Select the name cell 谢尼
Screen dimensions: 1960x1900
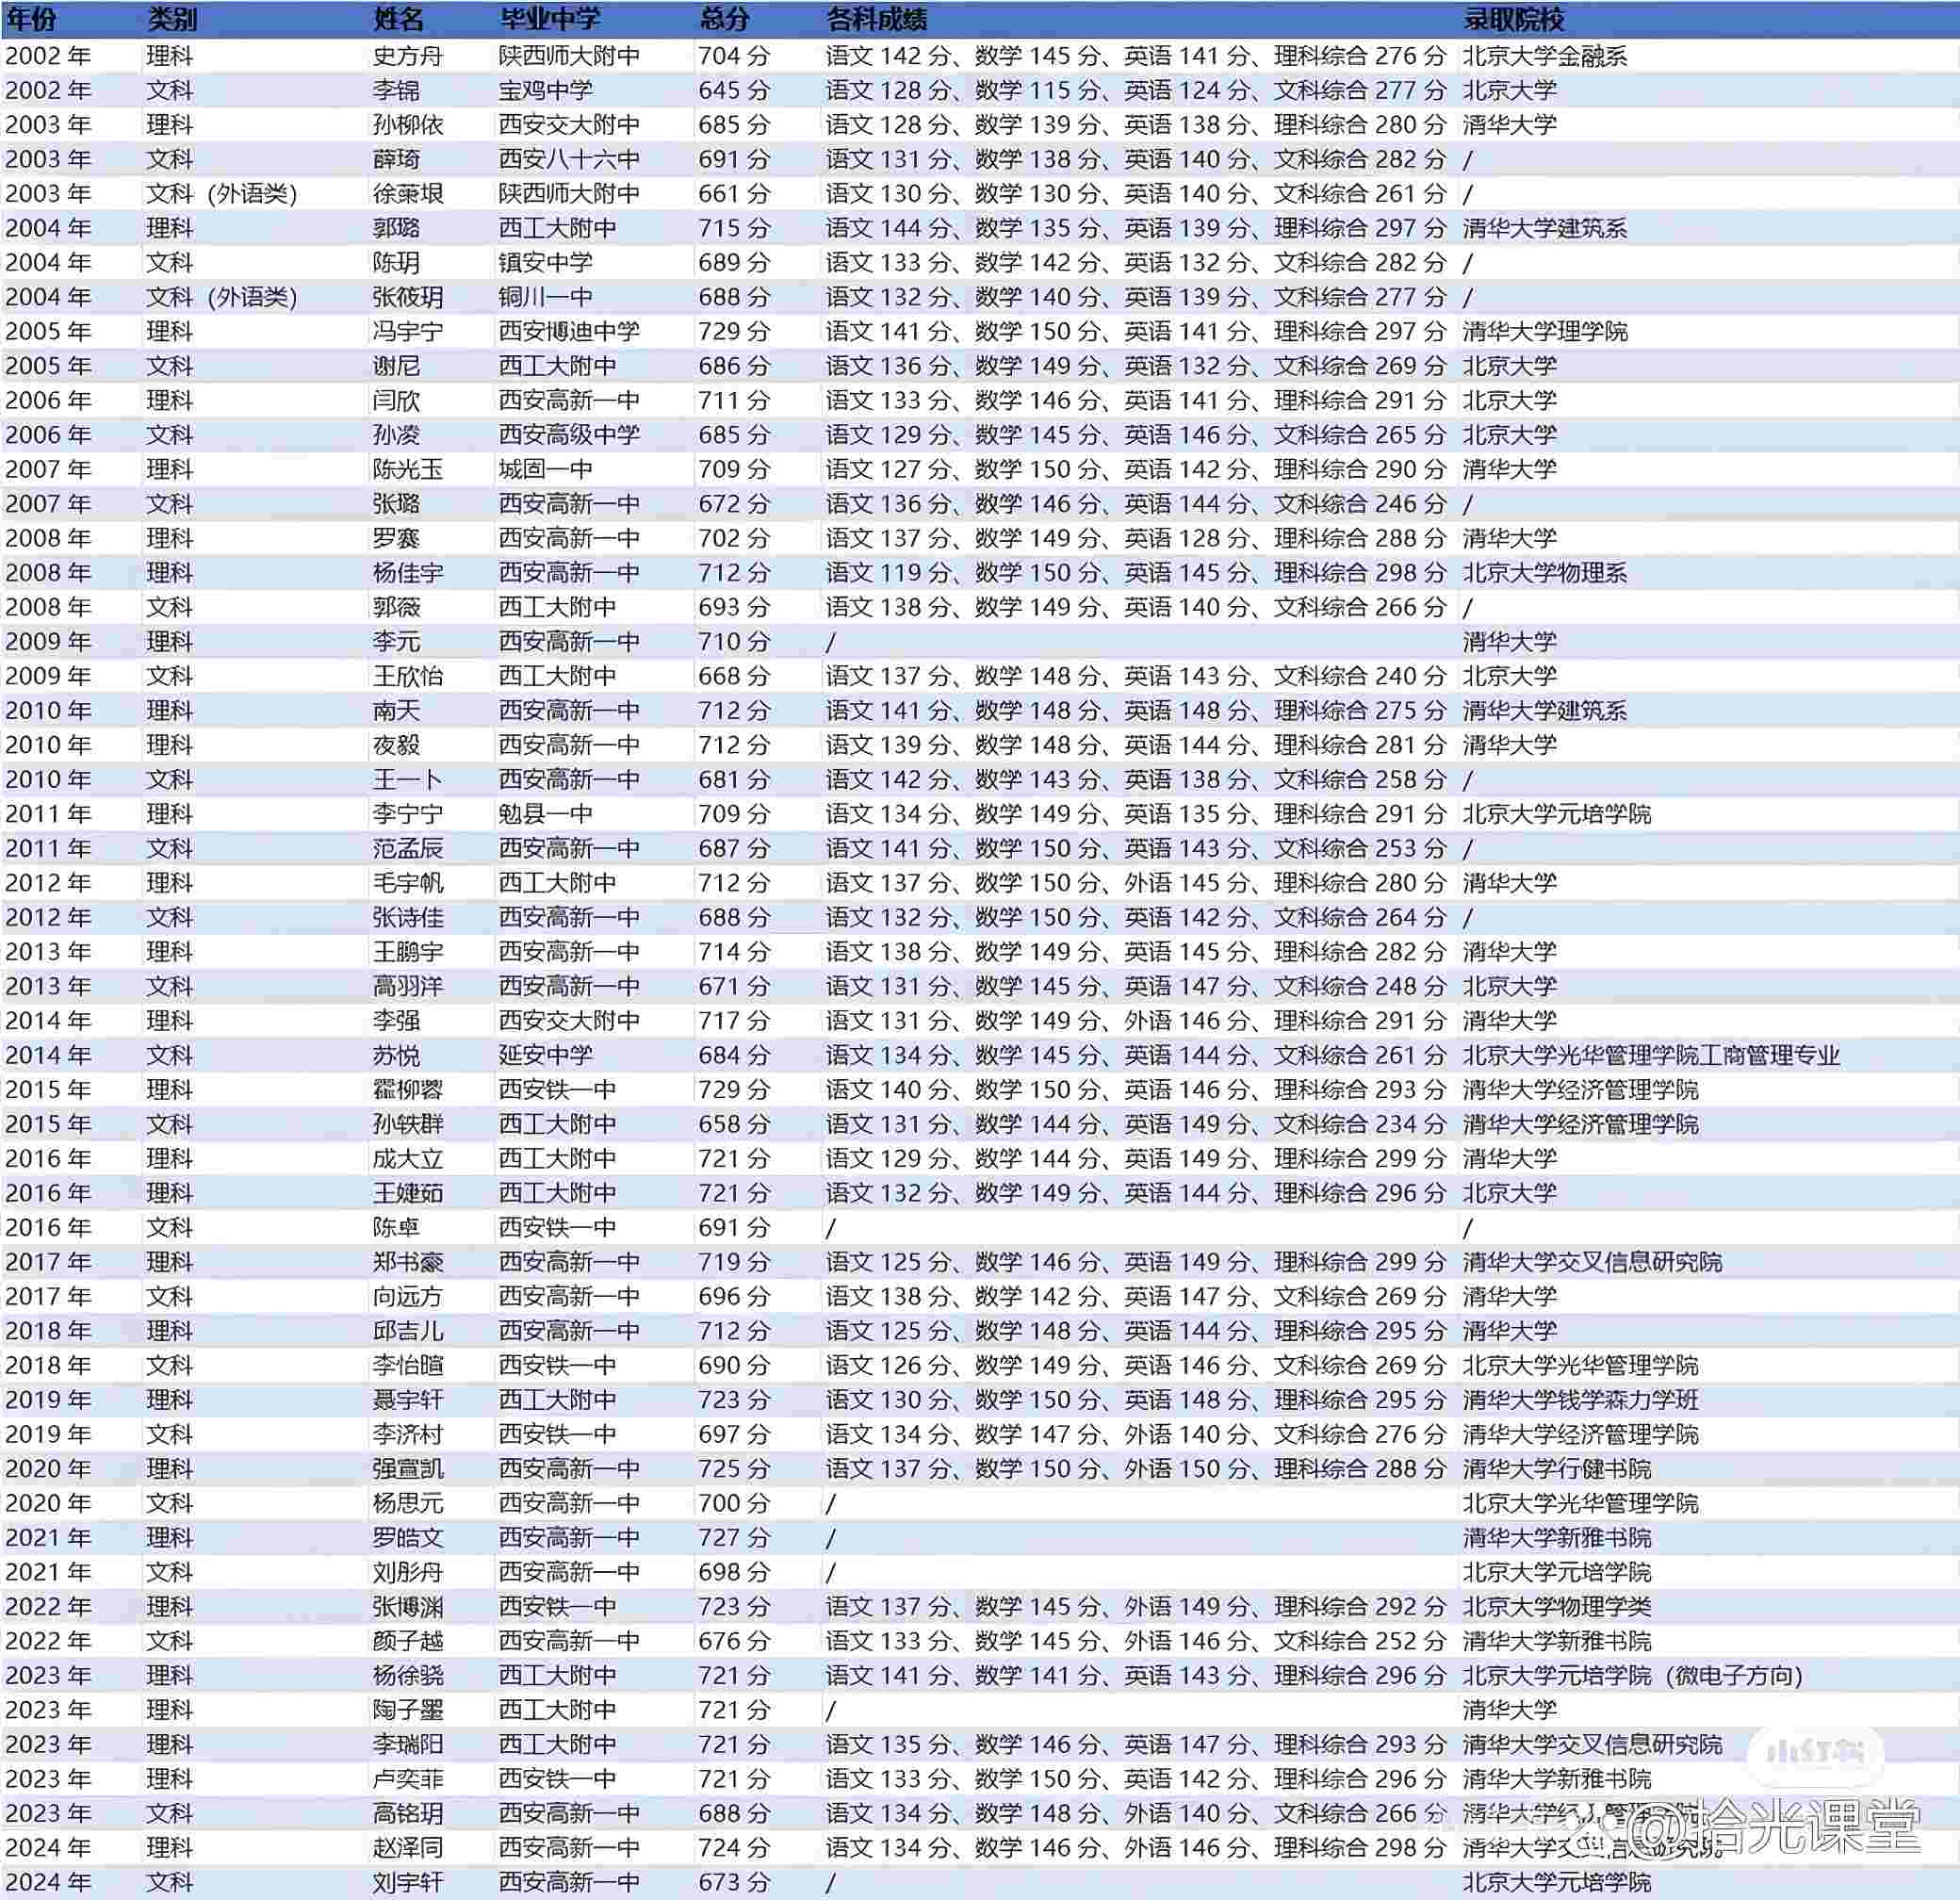[396, 366]
